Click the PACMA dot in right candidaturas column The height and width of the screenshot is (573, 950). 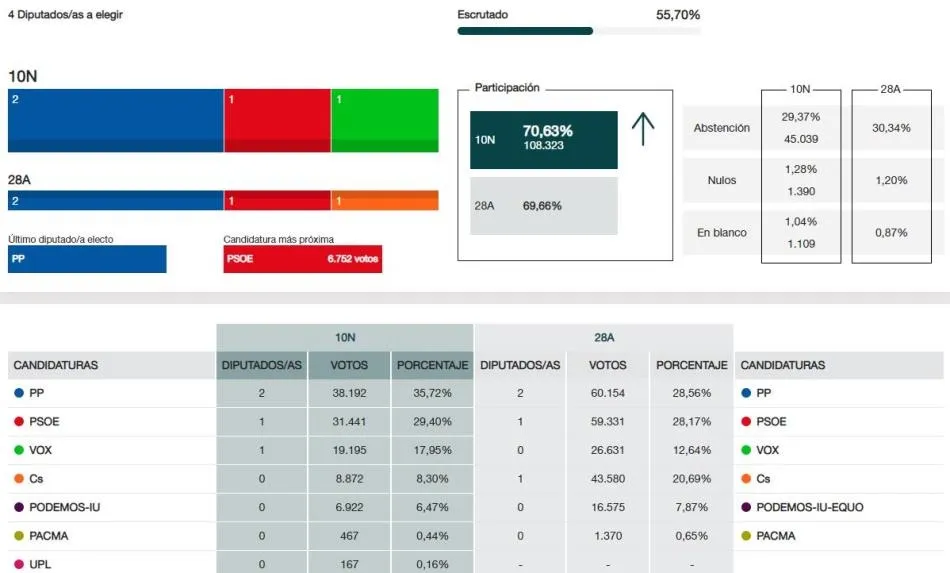coord(746,536)
